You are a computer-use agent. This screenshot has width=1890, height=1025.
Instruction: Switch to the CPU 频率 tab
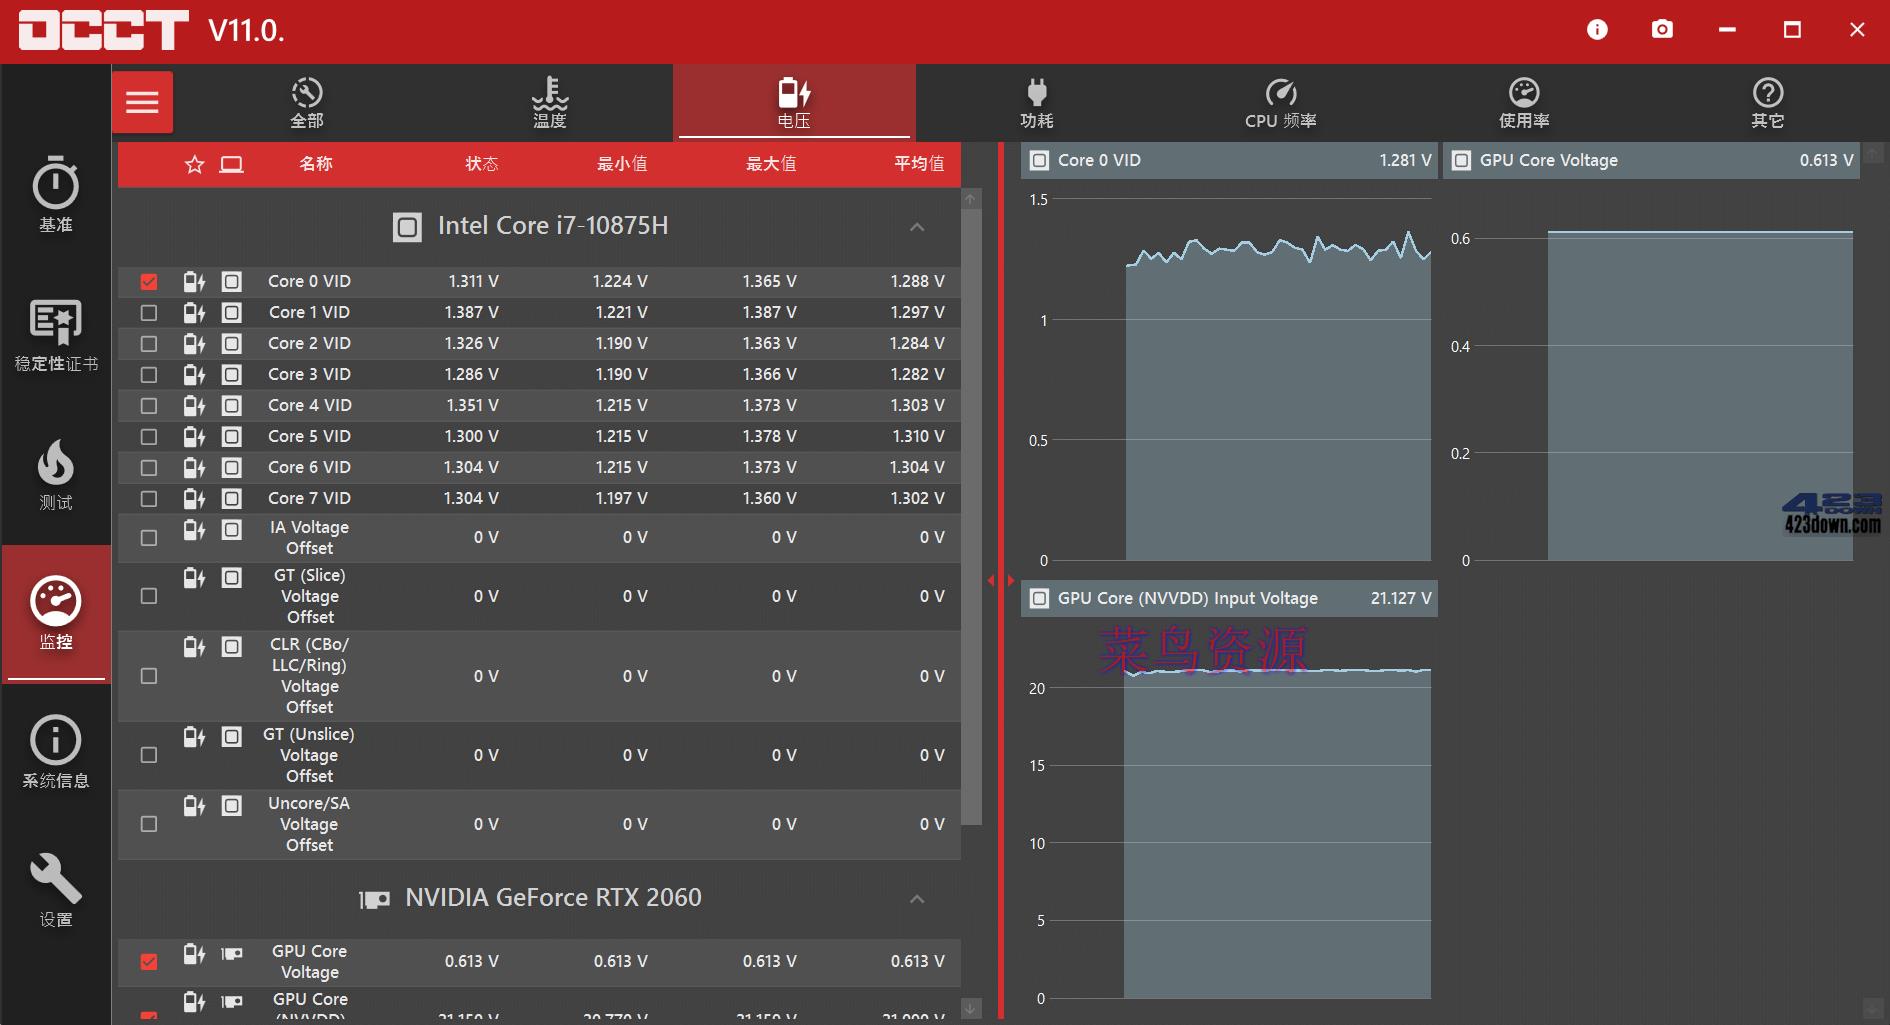[1280, 103]
